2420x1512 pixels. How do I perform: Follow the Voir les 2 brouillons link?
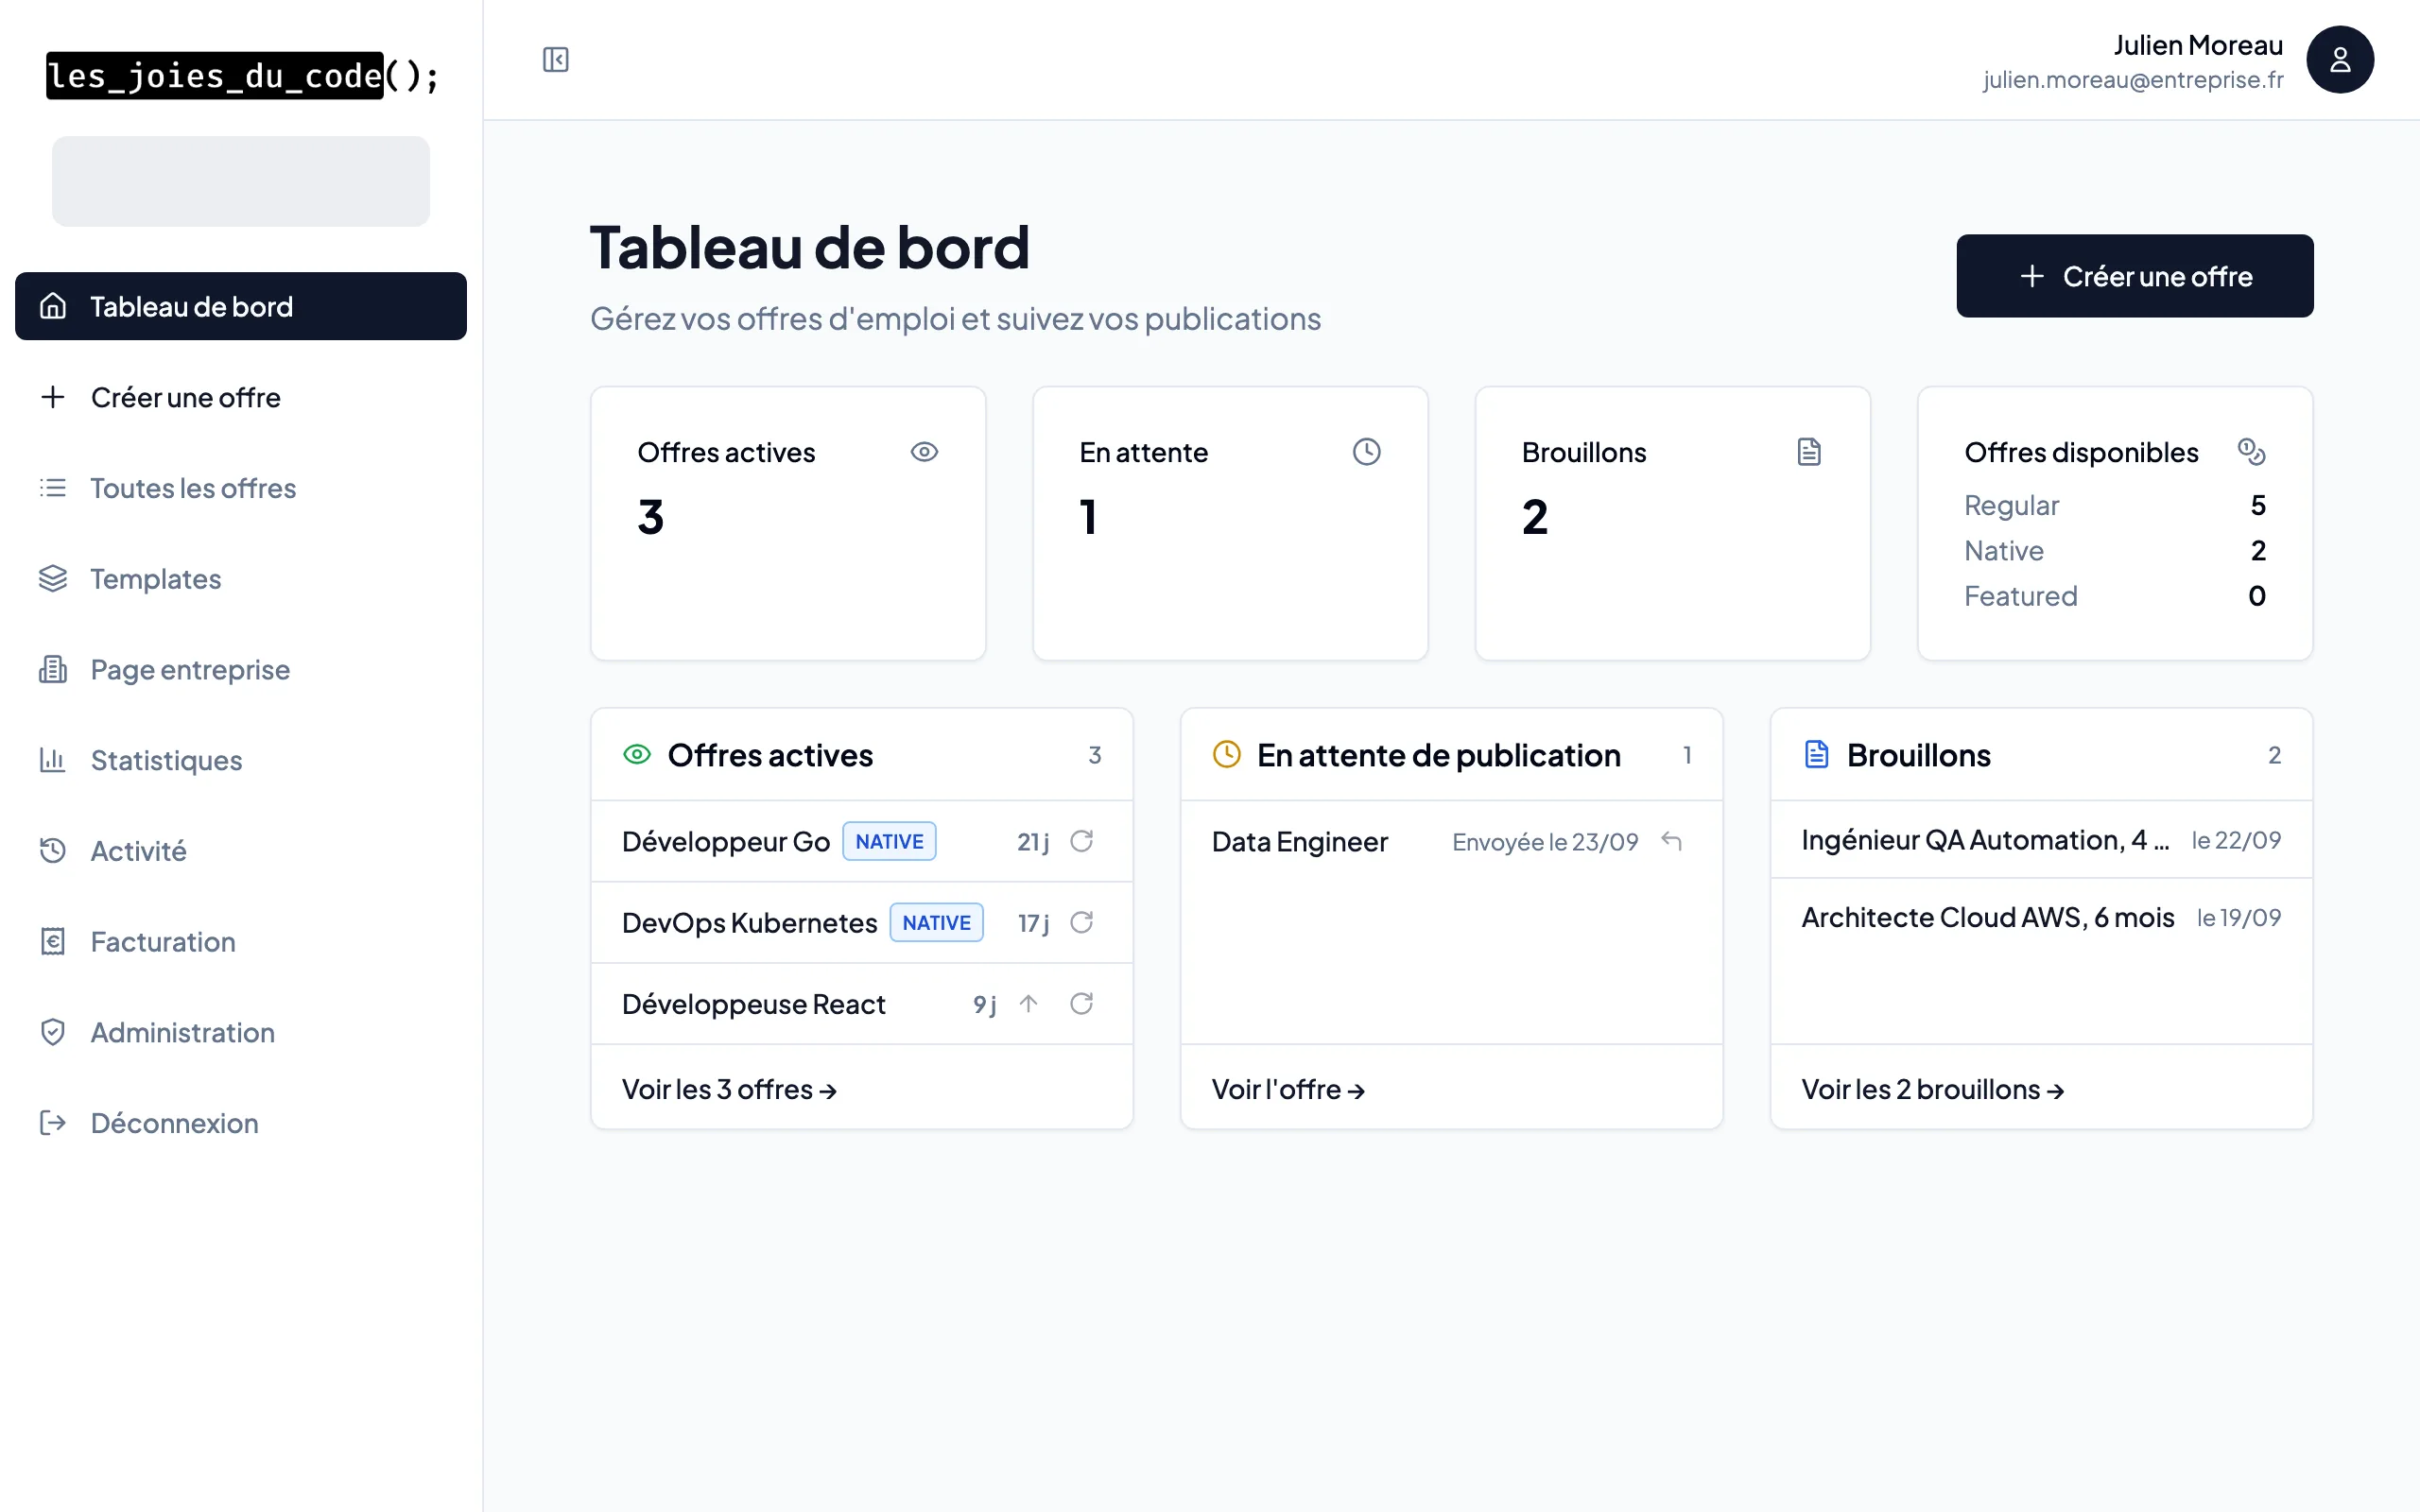(1932, 1089)
